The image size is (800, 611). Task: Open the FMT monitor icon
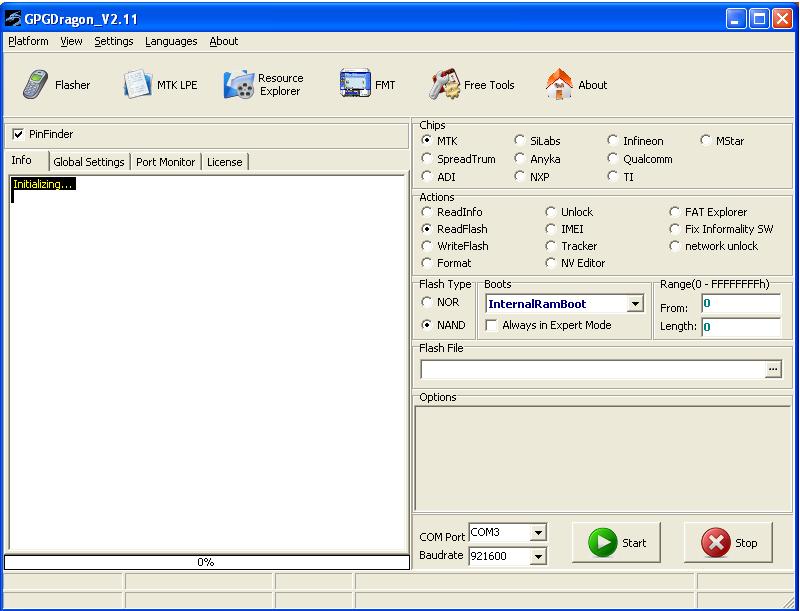point(355,83)
